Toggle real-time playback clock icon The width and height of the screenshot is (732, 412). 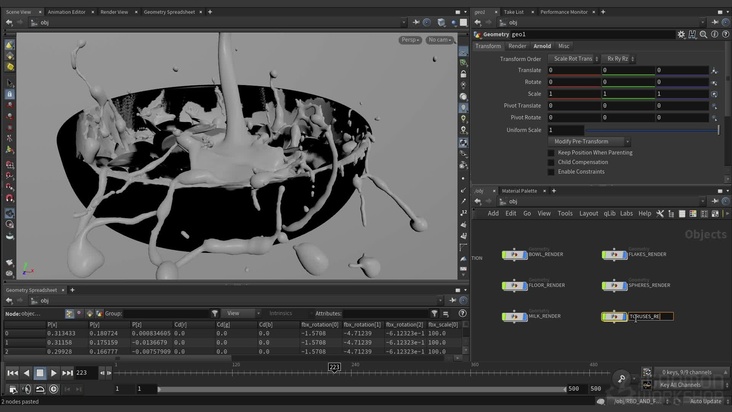tap(54, 389)
